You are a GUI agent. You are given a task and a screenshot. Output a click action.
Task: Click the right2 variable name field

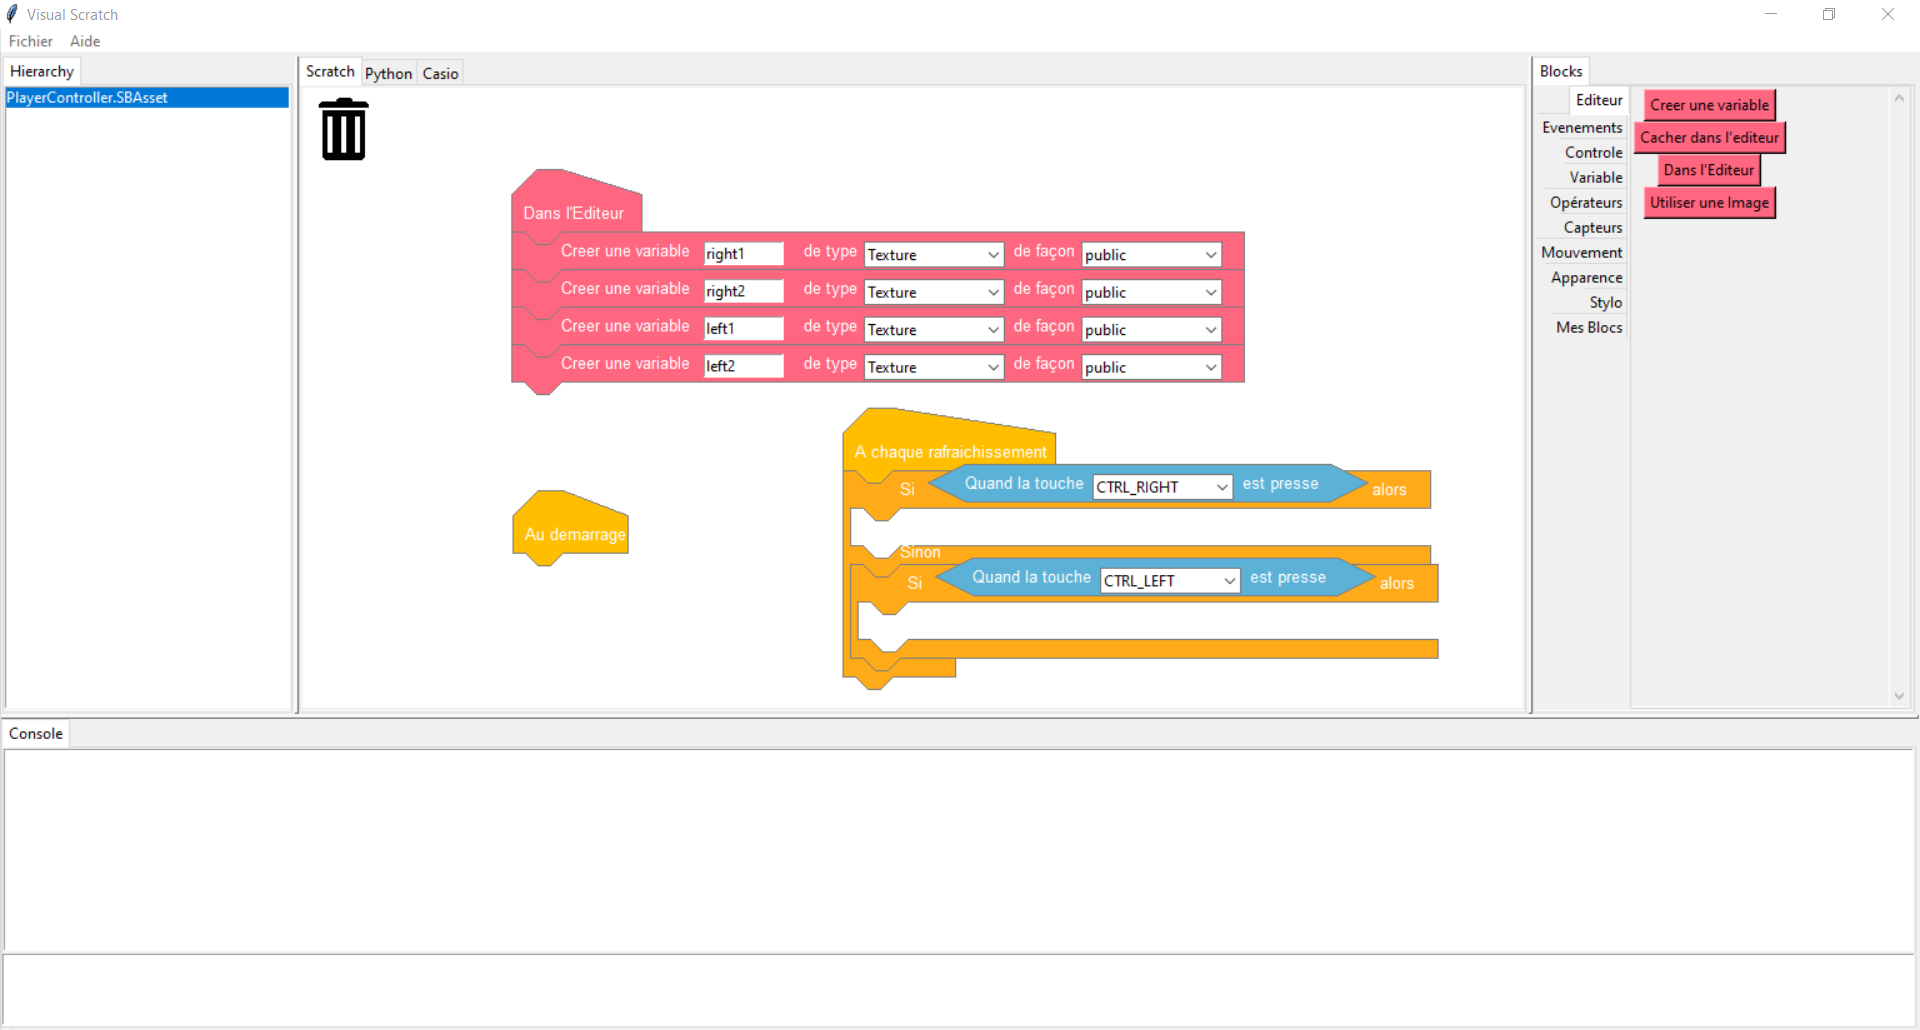(x=743, y=291)
